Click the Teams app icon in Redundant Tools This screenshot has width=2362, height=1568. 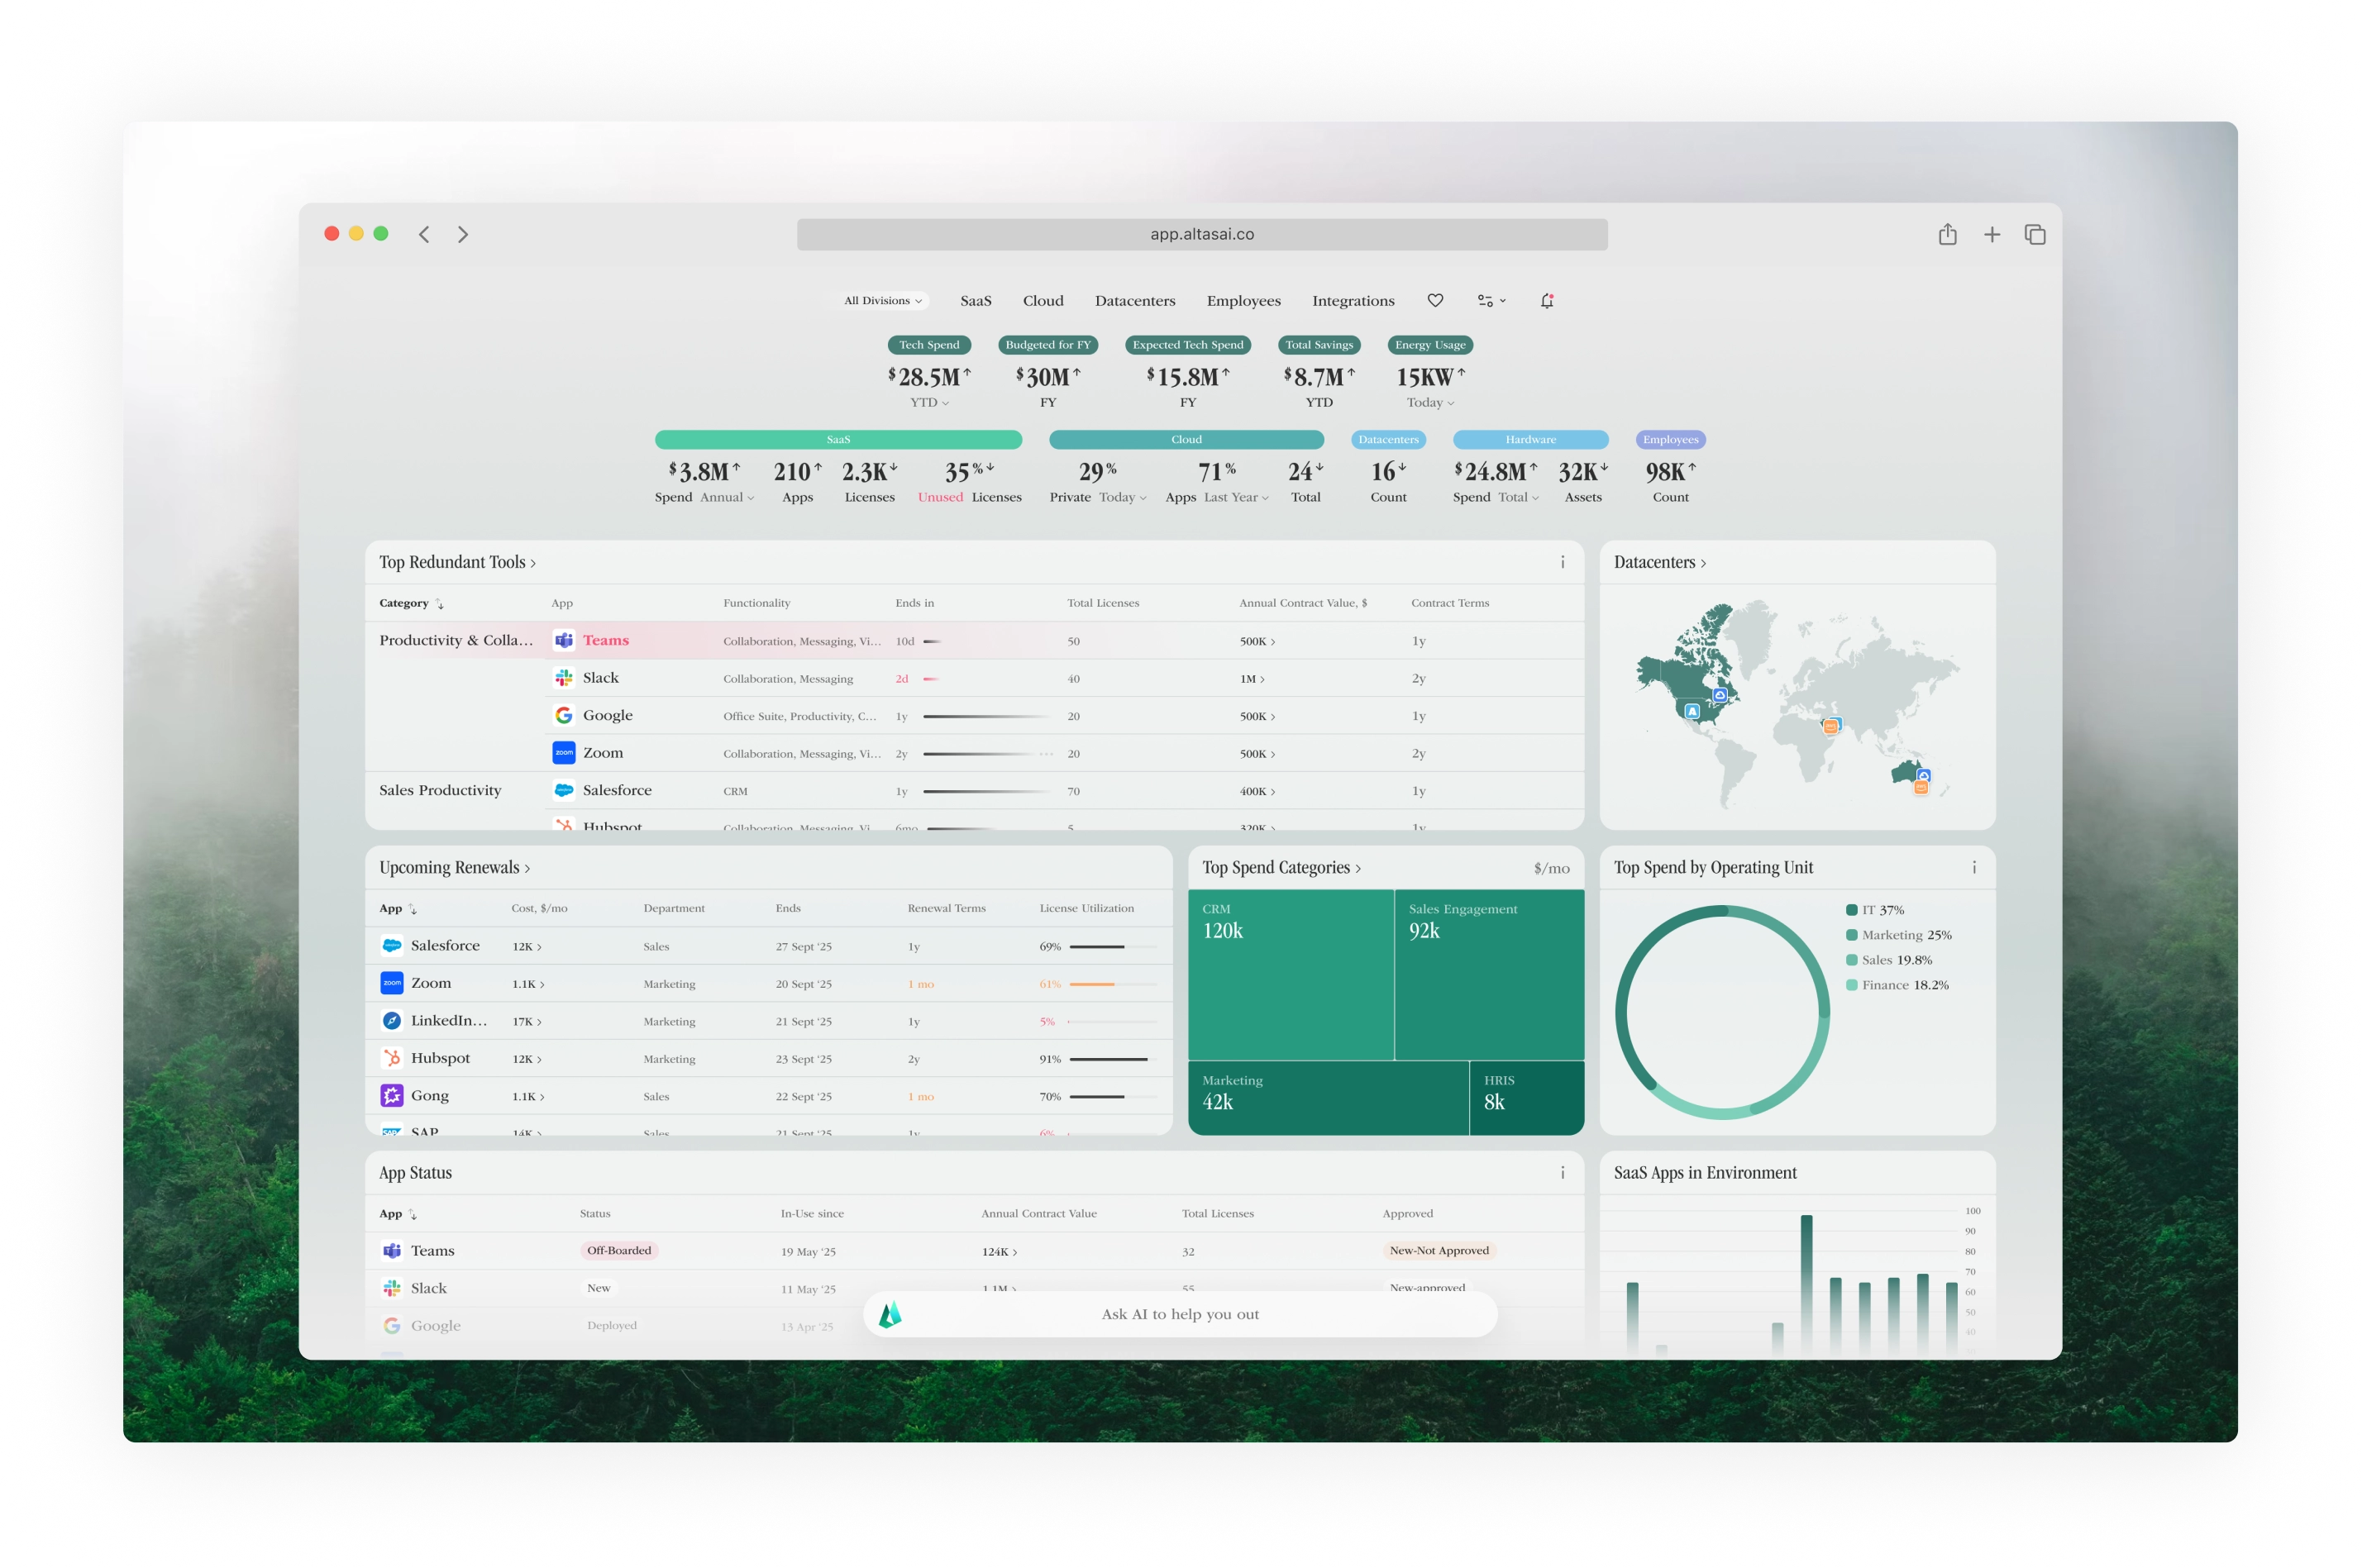point(564,640)
